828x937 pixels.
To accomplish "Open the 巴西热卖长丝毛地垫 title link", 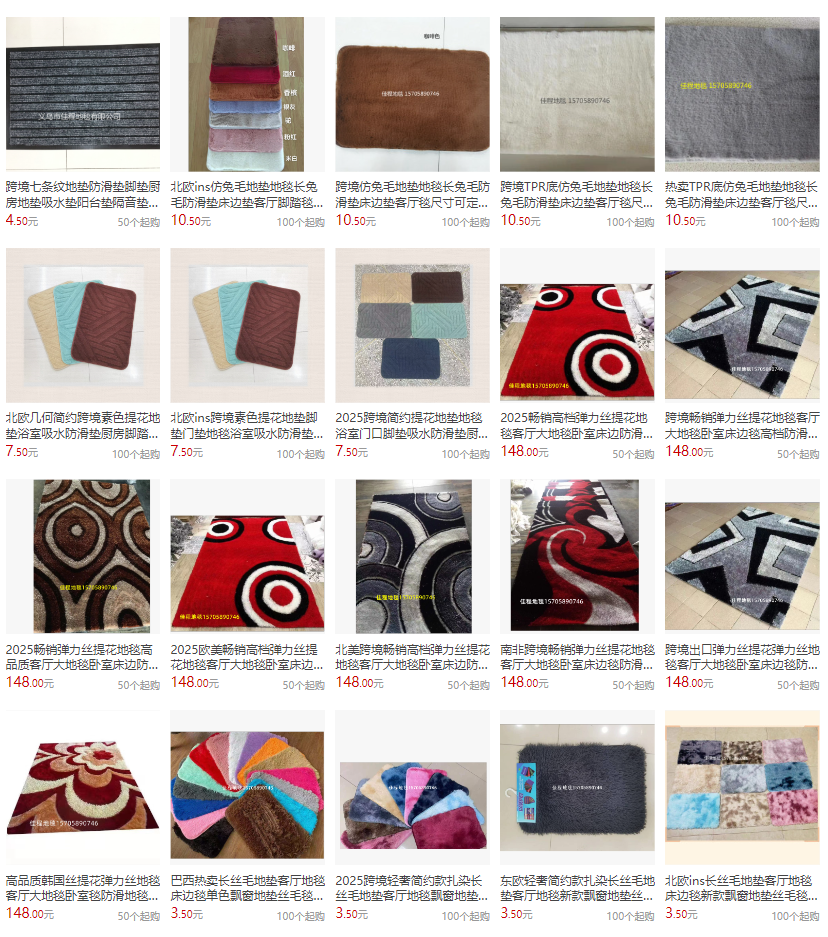I will point(247,888).
